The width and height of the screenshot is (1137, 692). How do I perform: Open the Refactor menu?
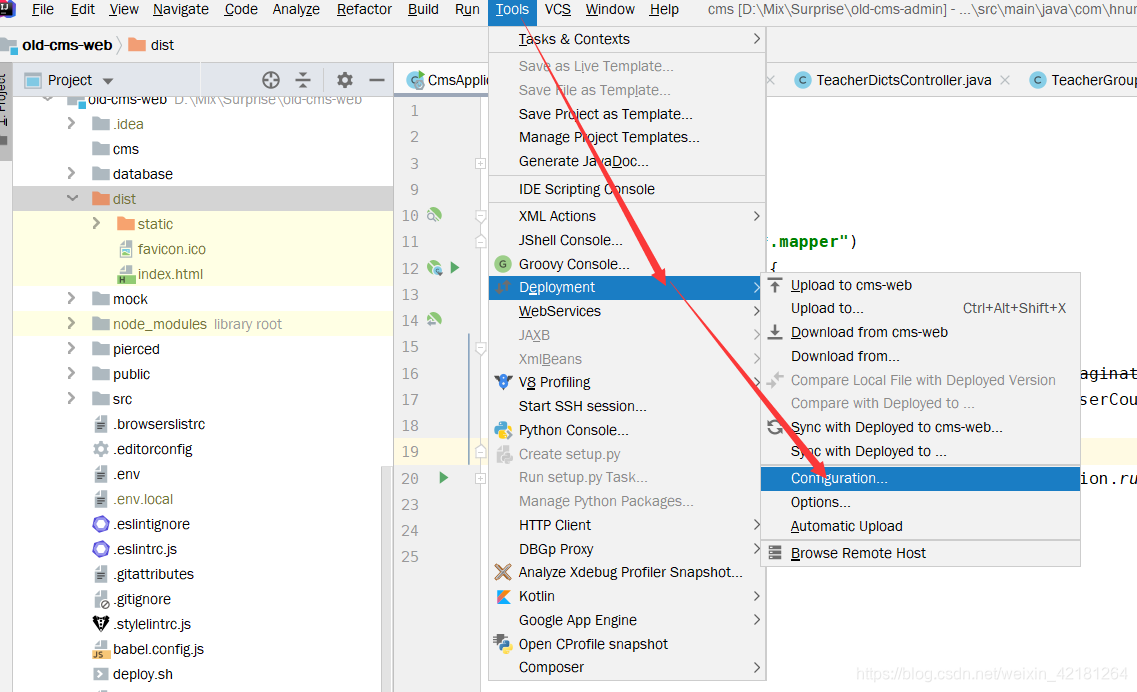coord(364,9)
